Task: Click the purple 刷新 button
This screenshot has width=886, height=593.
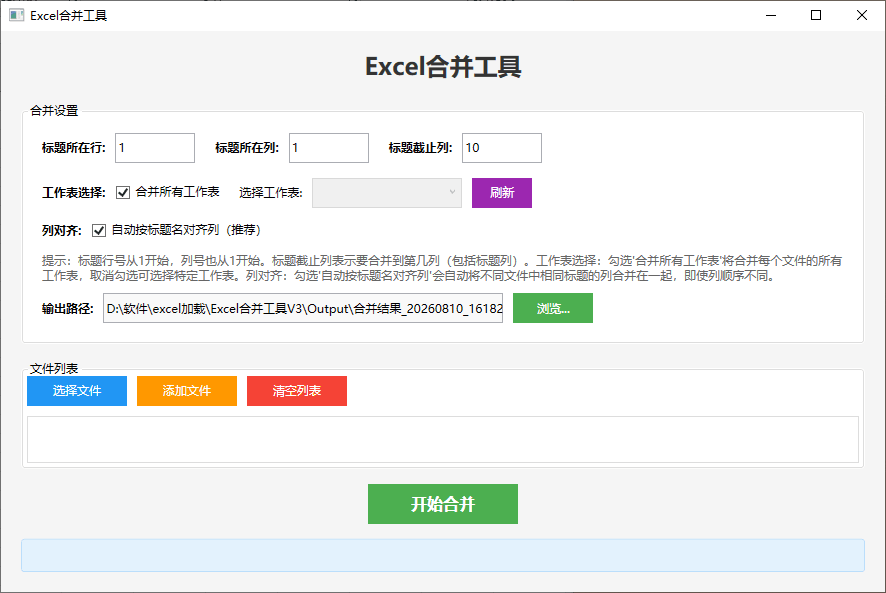Action: [x=502, y=193]
